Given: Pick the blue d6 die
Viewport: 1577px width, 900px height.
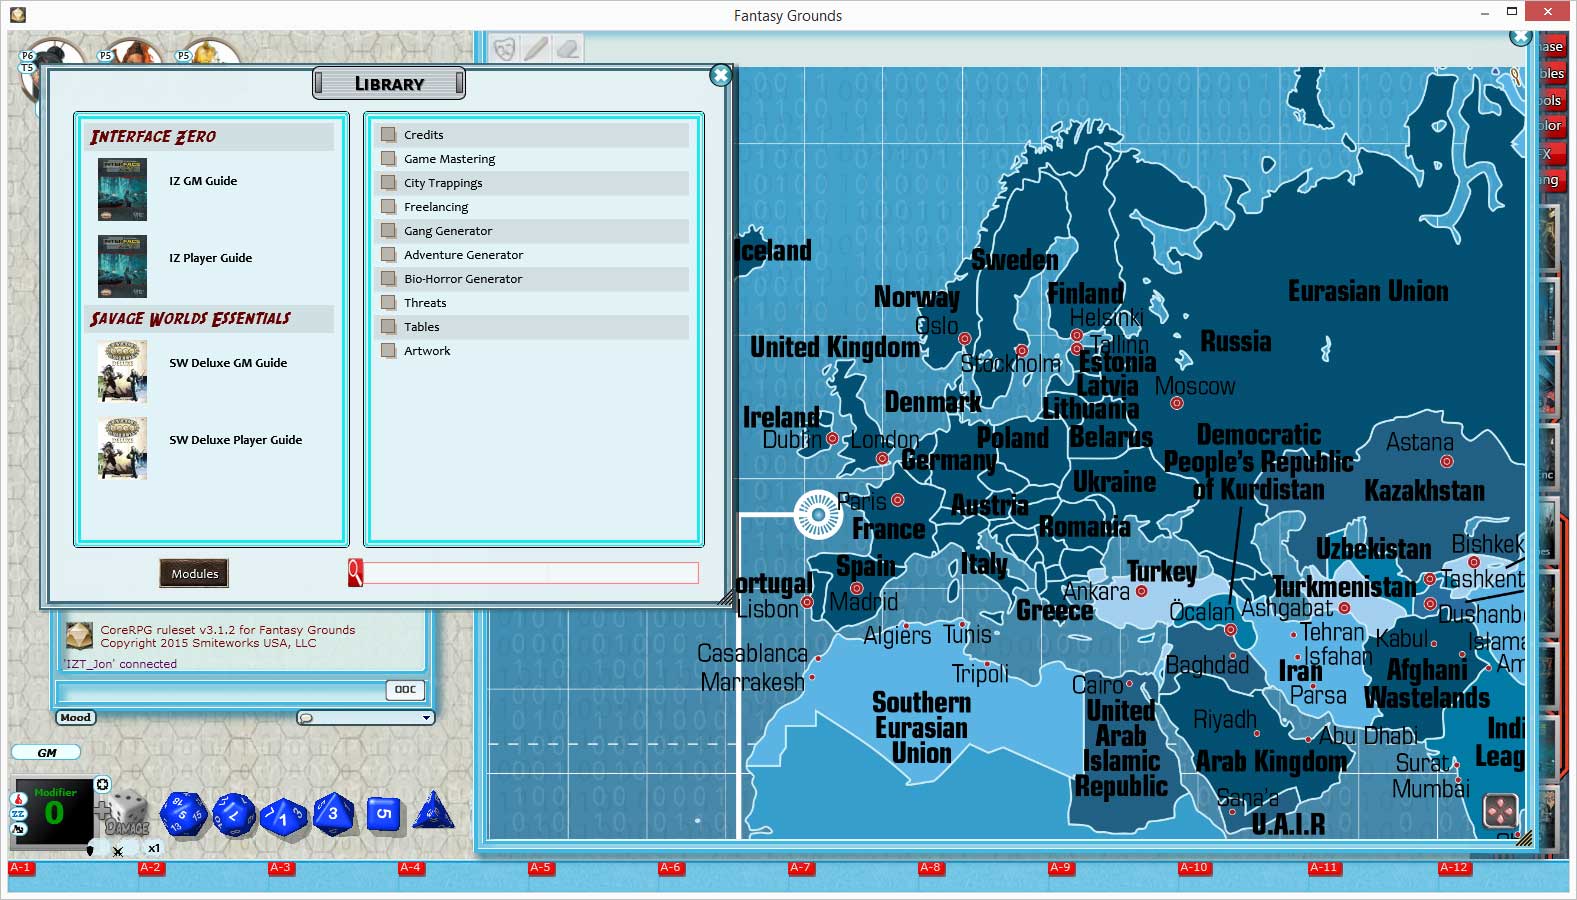Looking at the screenshot, I should [x=383, y=814].
